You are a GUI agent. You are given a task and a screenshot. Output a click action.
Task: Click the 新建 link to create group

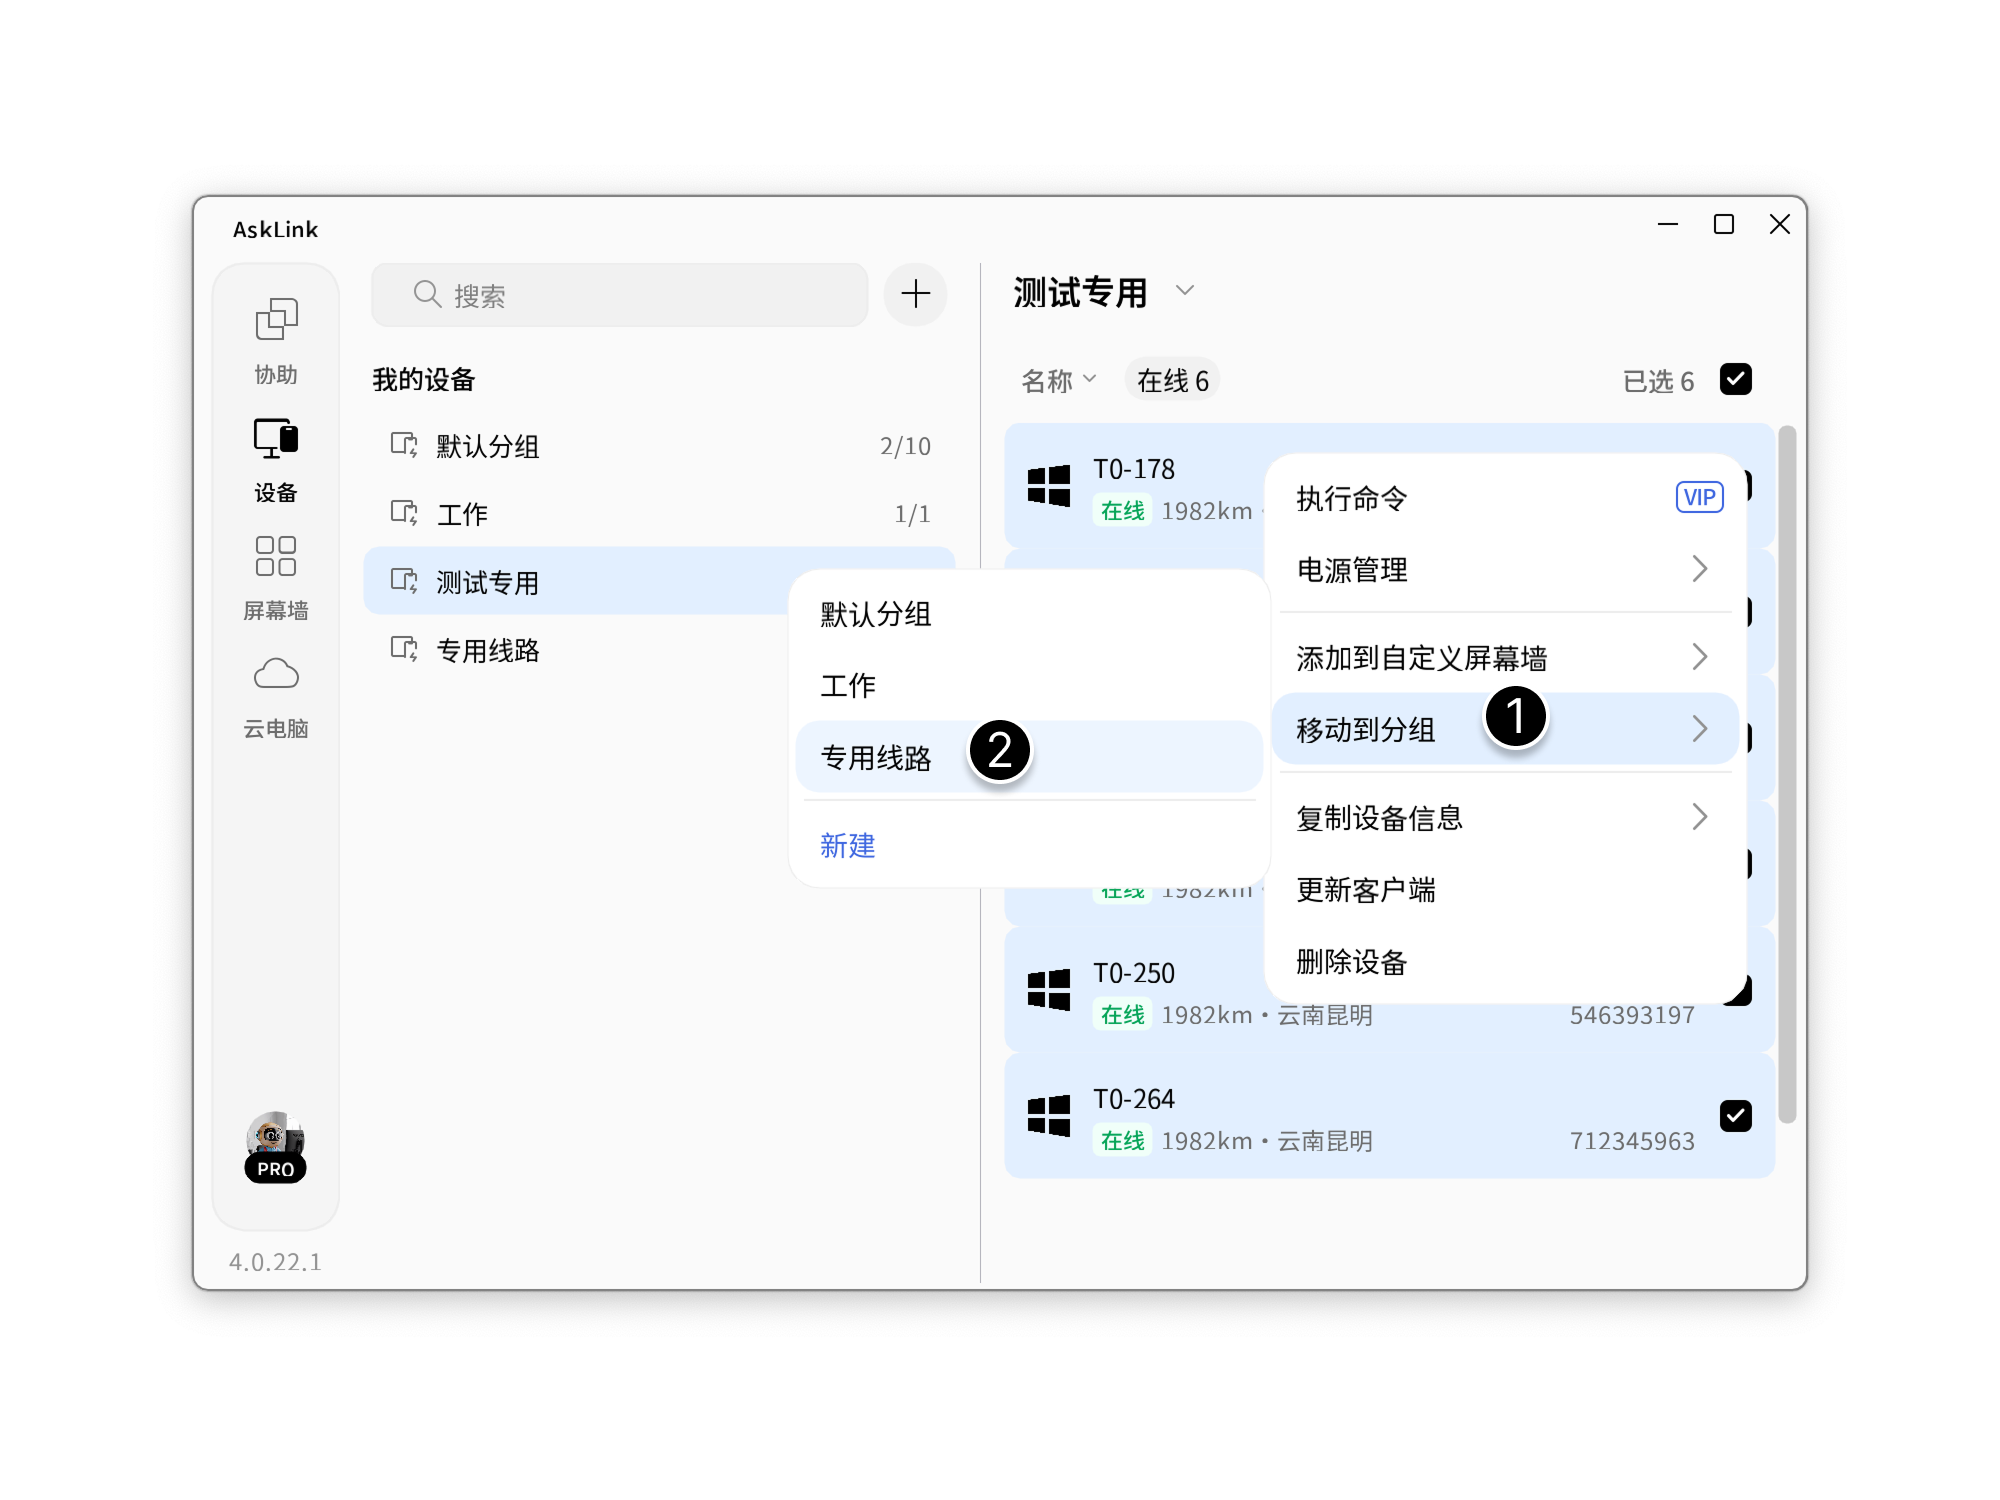(x=846, y=846)
